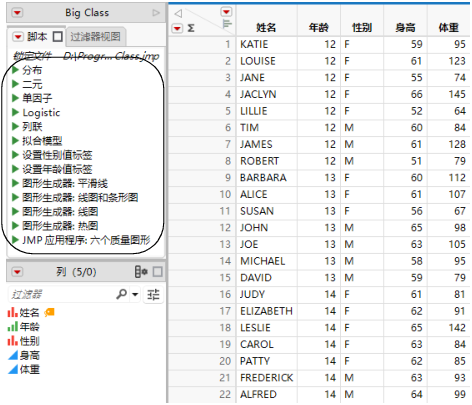Open the column filter settings sliders icon
The width and height of the screenshot is (472, 405).
tap(153, 295)
